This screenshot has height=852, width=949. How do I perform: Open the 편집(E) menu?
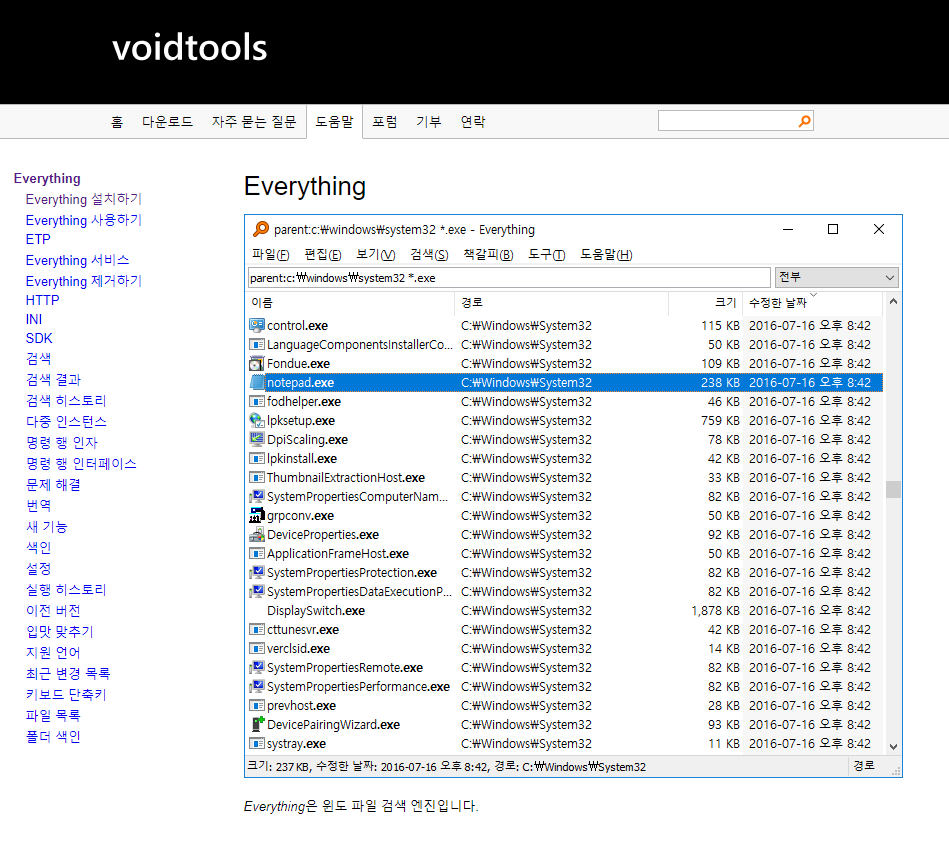(323, 255)
